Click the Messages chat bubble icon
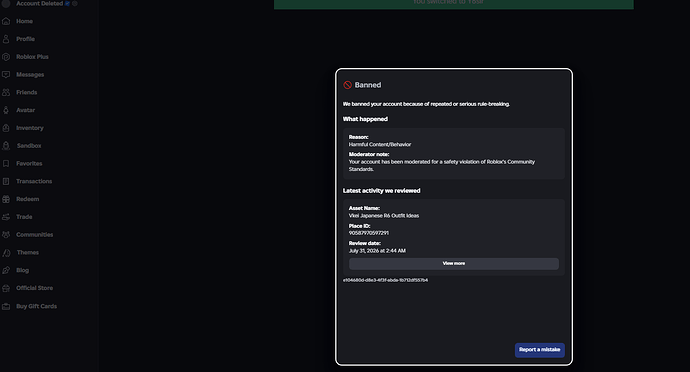The width and height of the screenshot is (690, 372). tap(6, 74)
